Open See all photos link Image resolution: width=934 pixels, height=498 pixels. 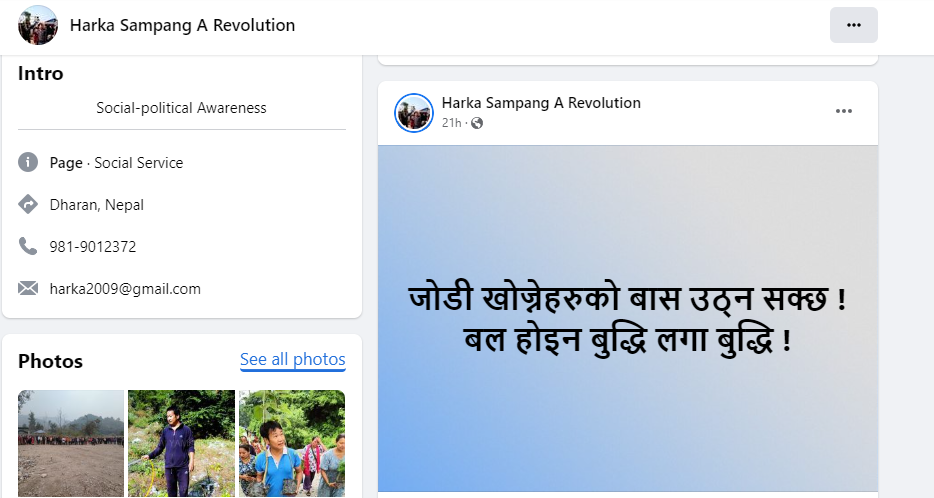click(x=292, y=359)
